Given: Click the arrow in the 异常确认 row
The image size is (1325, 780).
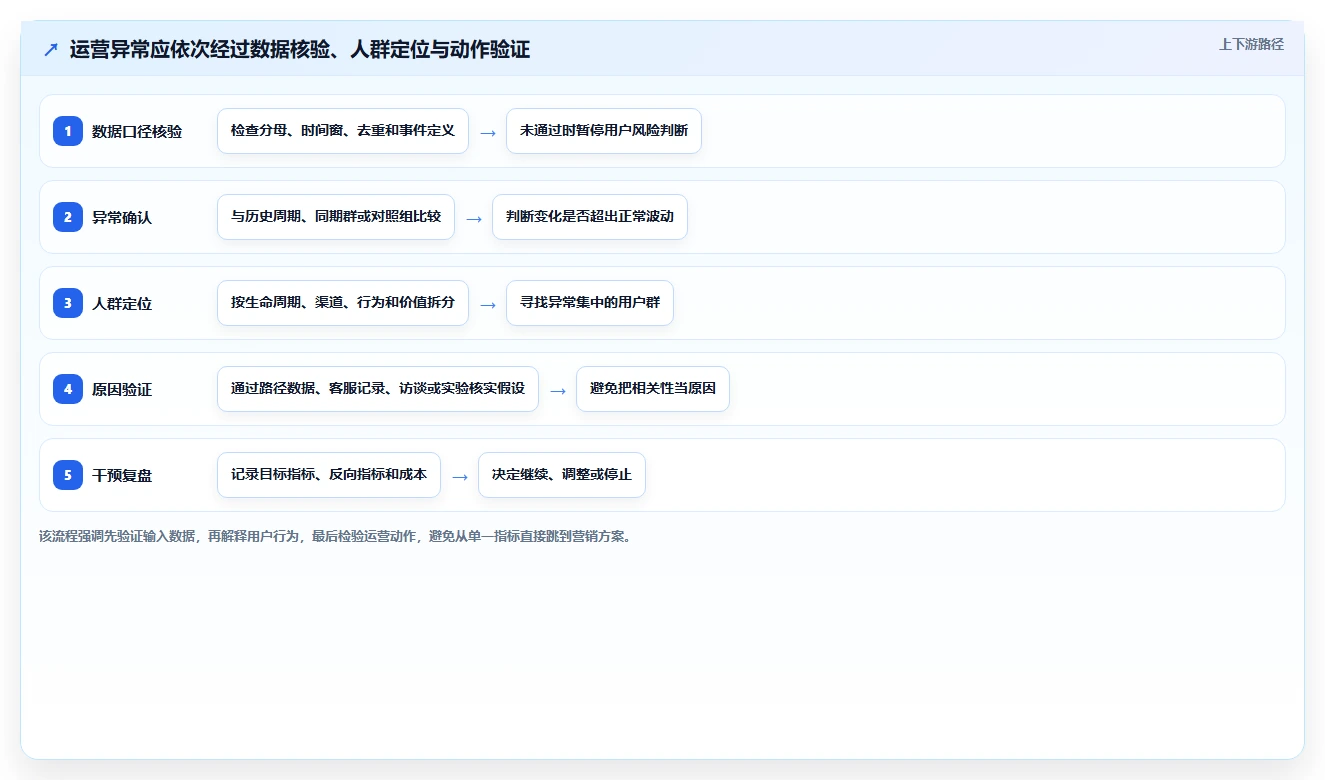Looking at the screenshot, I should click(474, 218).
